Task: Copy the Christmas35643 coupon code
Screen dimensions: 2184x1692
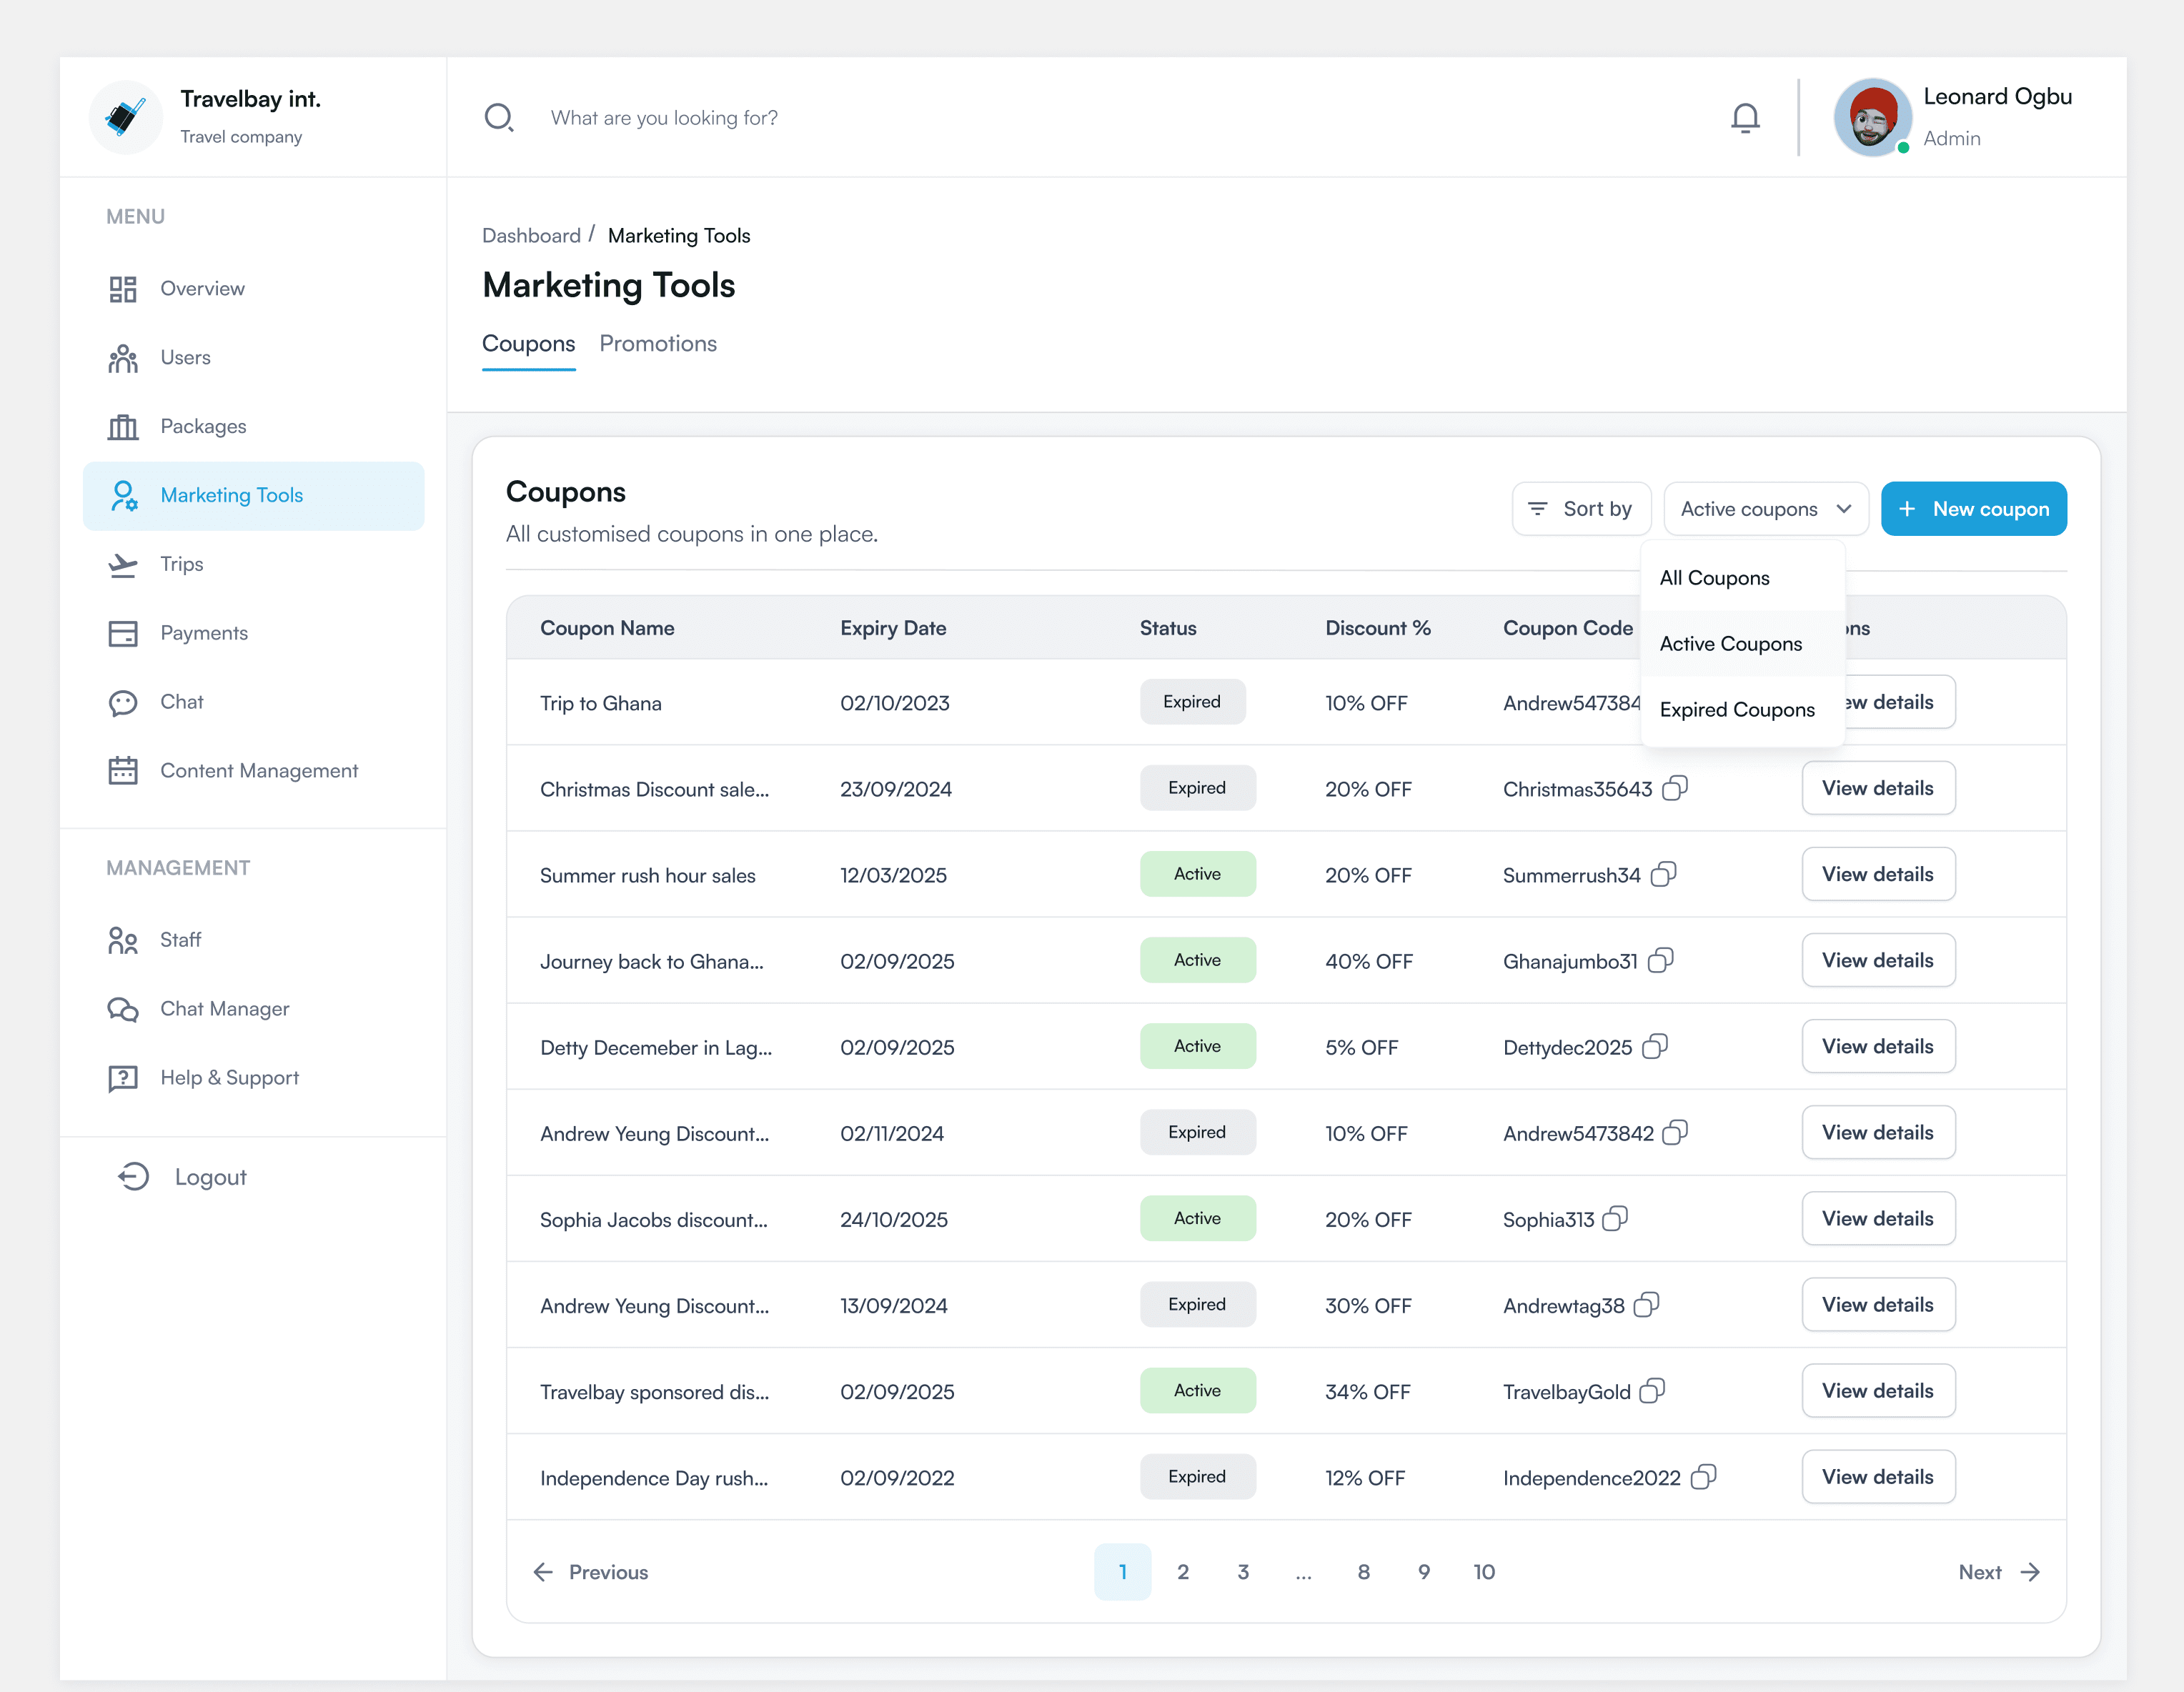Action: (x=1675, y=788)
